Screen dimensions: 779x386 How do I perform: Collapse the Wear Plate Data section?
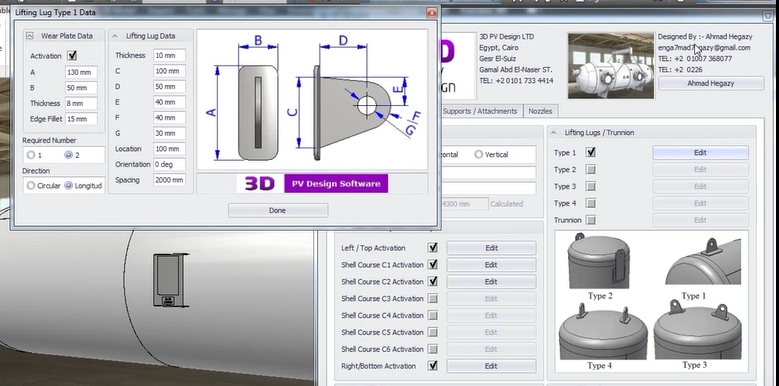29,36
